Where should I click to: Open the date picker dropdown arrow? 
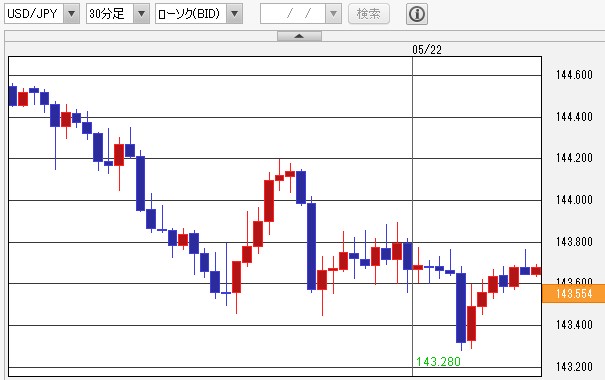(333, 14)
